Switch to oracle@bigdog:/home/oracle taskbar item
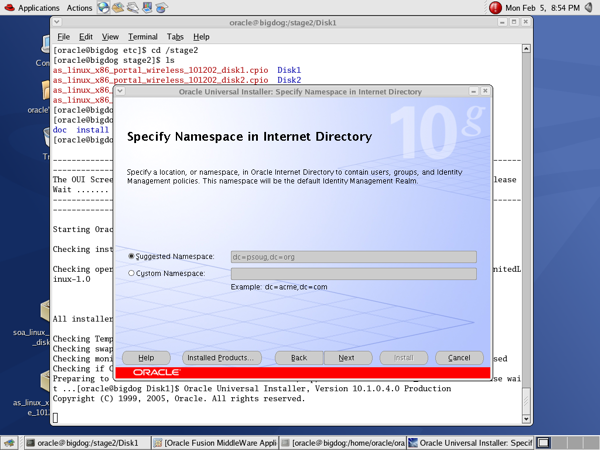The width and height of the screenshot is (600, 450). [x=342, y=443]
